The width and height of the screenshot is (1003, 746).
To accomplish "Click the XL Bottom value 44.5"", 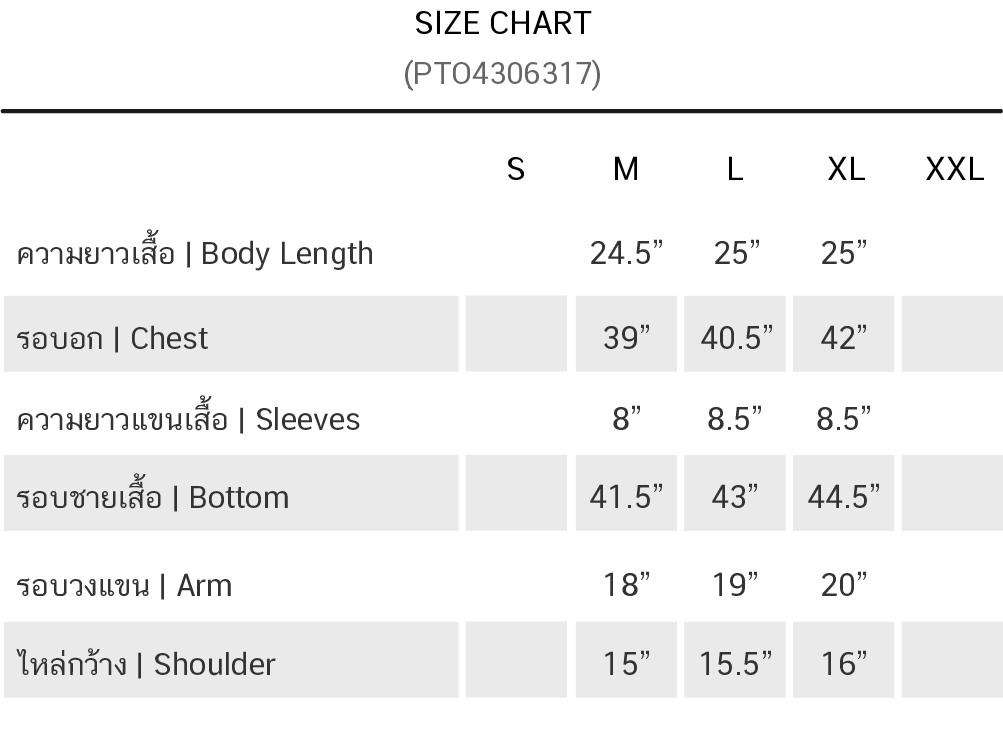I will click(844, 497).
